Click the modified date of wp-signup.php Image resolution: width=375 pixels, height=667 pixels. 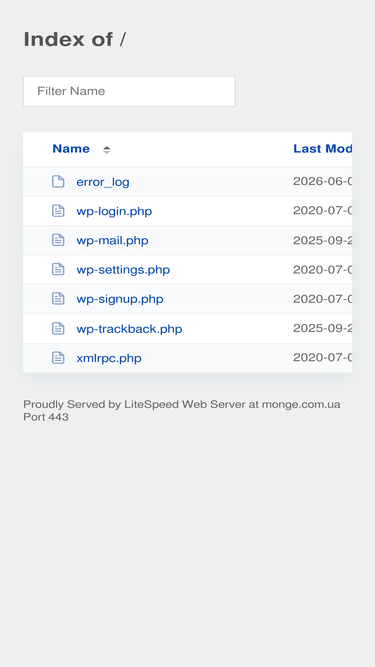coord(323,299)
